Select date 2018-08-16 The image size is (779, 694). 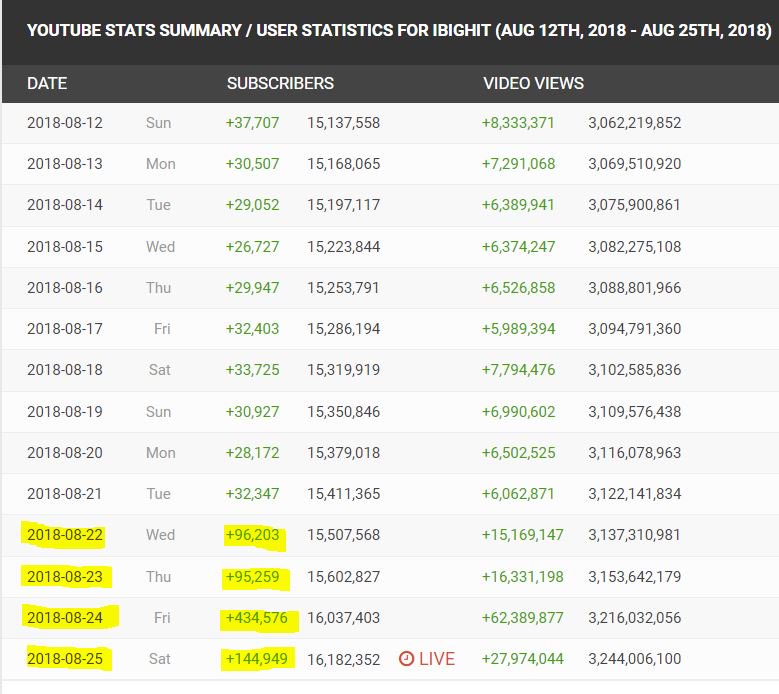click(65, 288)
